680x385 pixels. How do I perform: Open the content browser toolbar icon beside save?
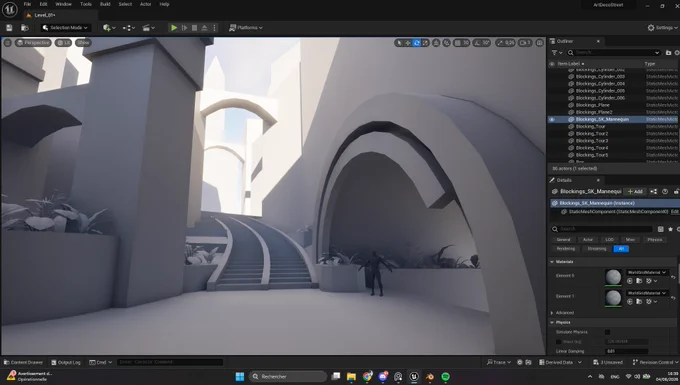[25, 28]
